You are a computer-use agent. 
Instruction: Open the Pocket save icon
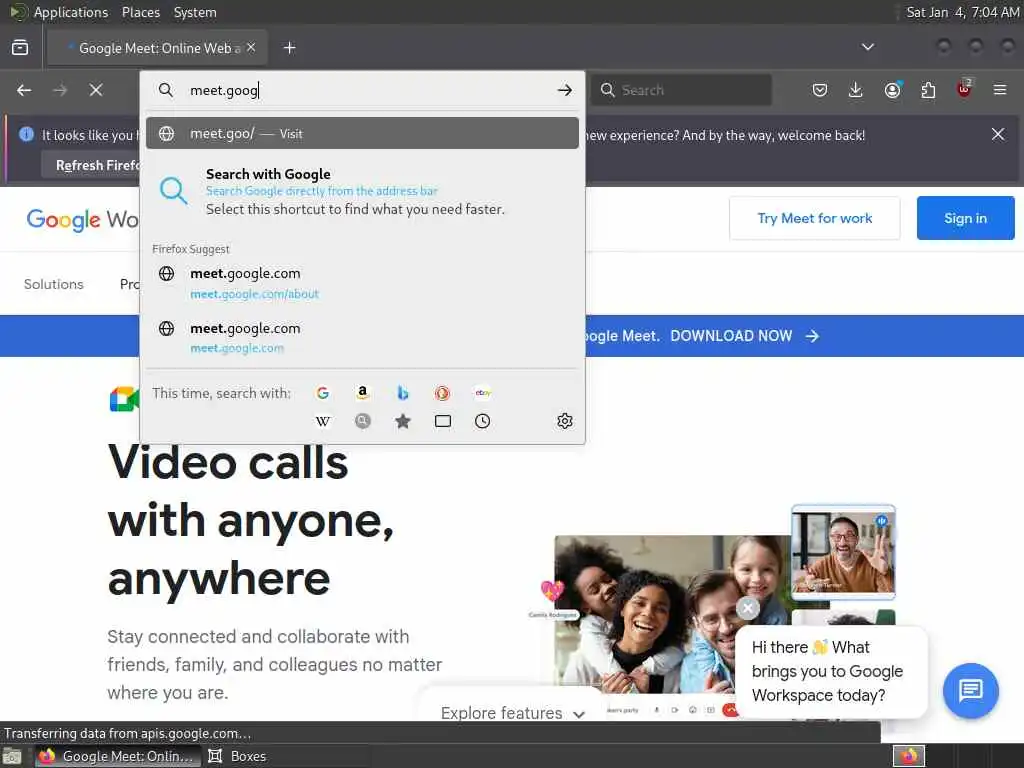click(820, 90)
